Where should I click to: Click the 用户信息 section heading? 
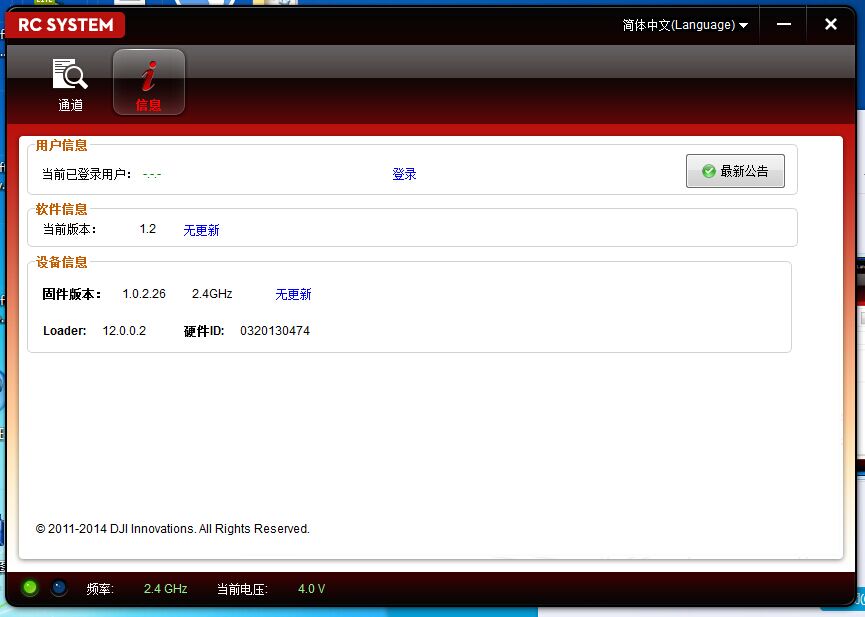pos(61,145)
